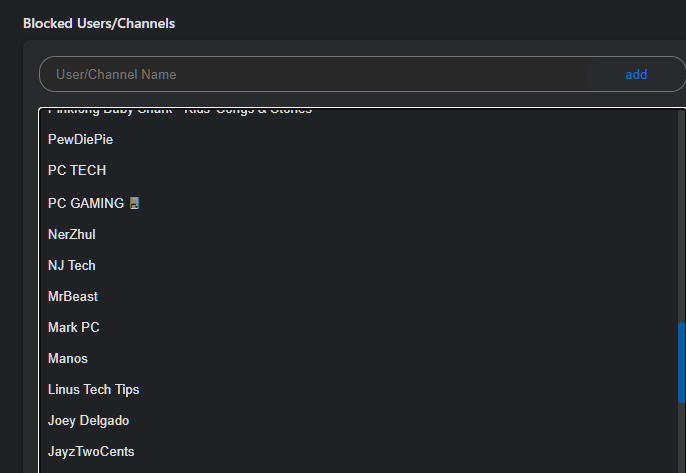The width and height of the screenshot is (686, 473).
Task: Select MrBeast in the blocked list
Action: [x=73, y=297]
